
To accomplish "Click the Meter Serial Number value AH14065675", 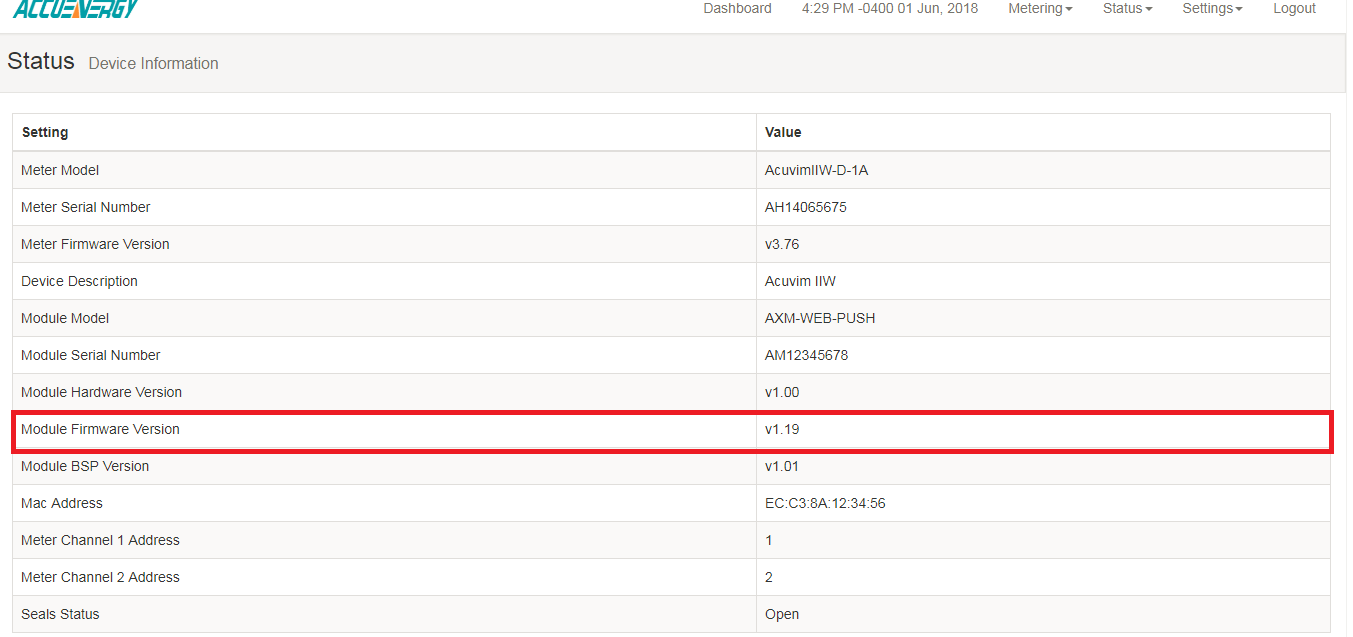I will [x=806, y=207].
